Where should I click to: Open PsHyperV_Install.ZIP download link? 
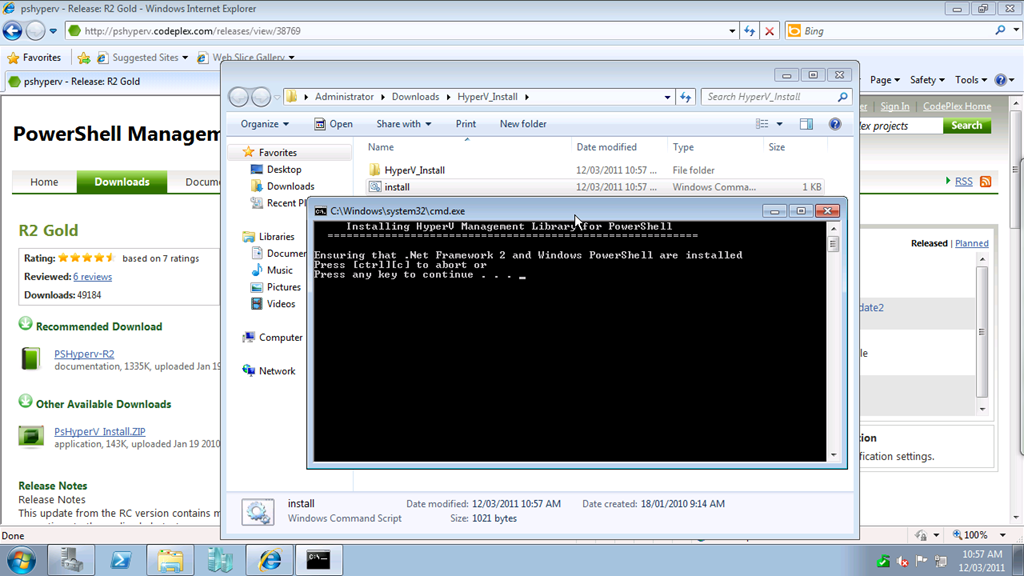tap(100, 431)
